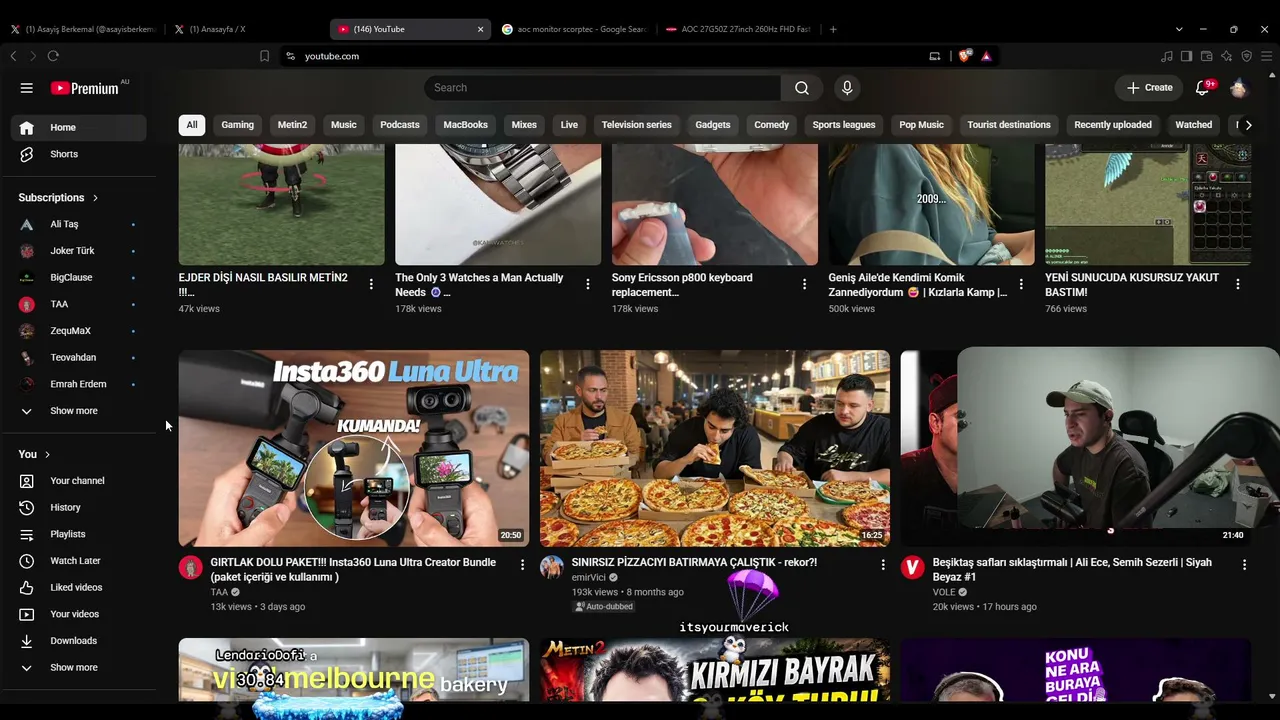Open the Ali Taş subscription channel

point(80,224)
